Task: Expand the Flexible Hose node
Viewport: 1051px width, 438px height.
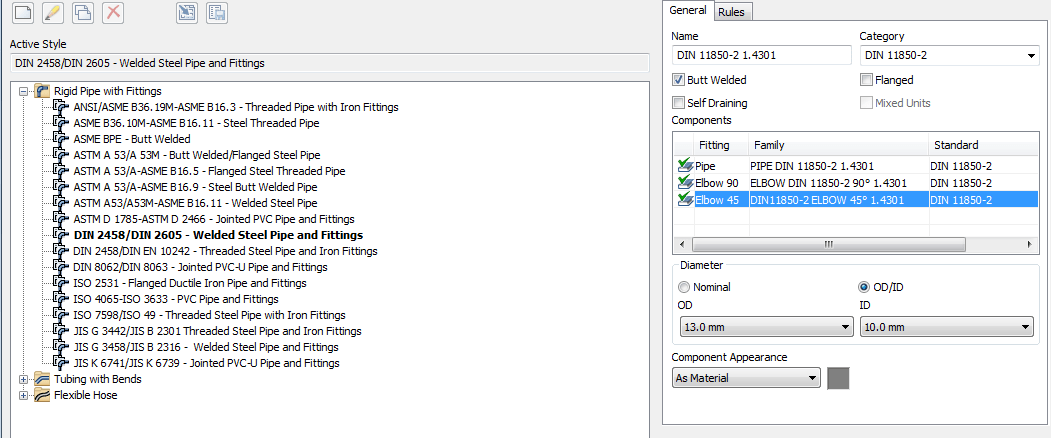Action: (x=25, y=396)
